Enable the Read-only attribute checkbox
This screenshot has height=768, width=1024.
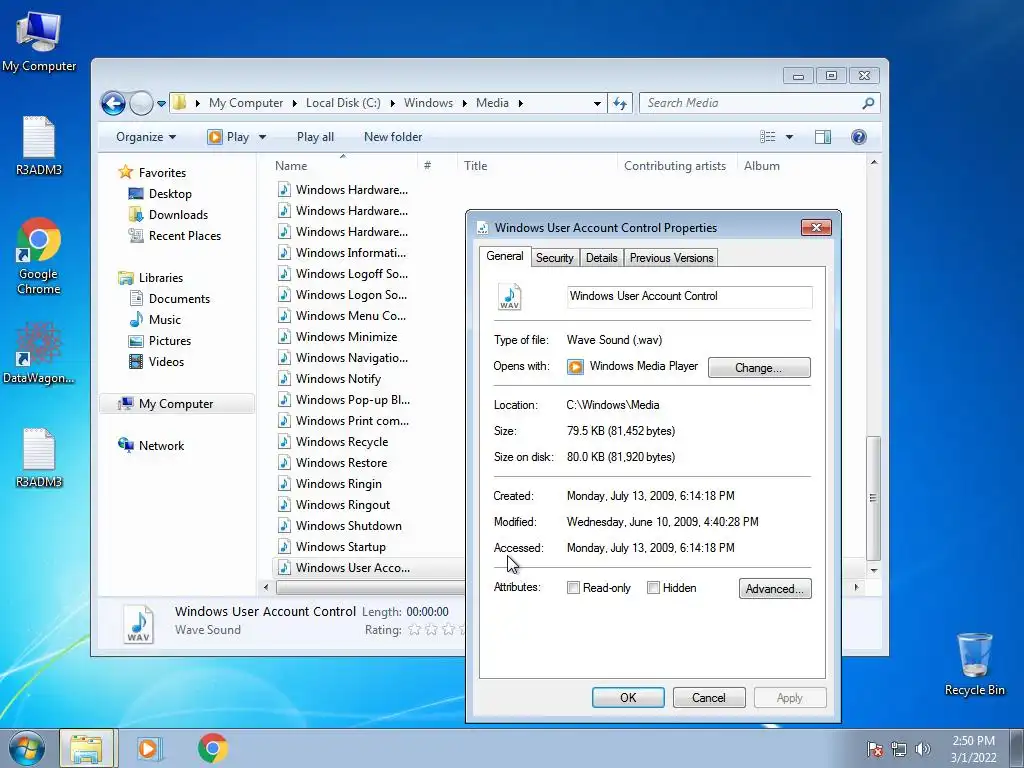tap(573, 588)
